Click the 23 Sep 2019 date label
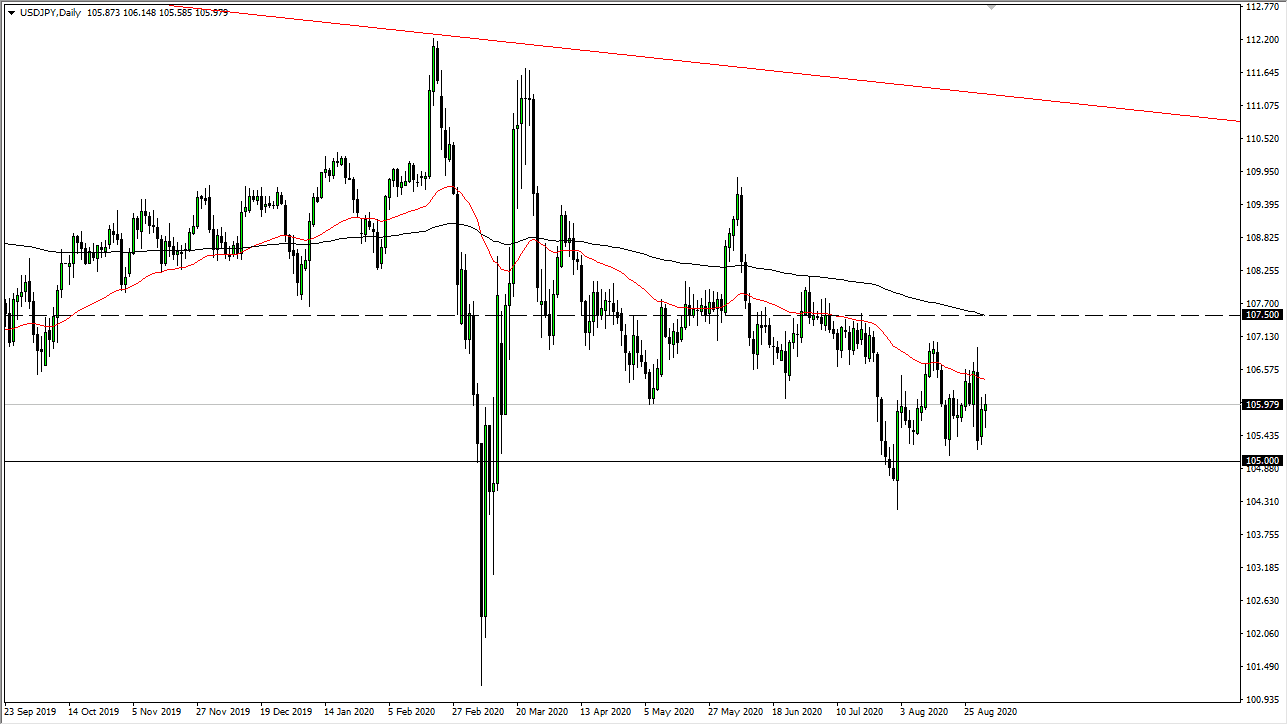 pos(30,712)
